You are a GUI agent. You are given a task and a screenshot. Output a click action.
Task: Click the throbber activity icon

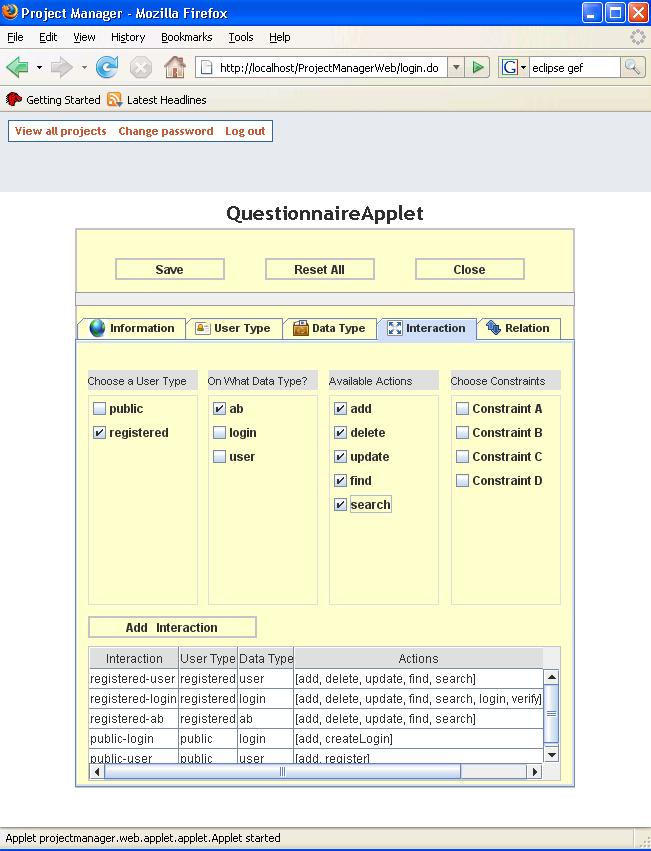click(637, 37)
